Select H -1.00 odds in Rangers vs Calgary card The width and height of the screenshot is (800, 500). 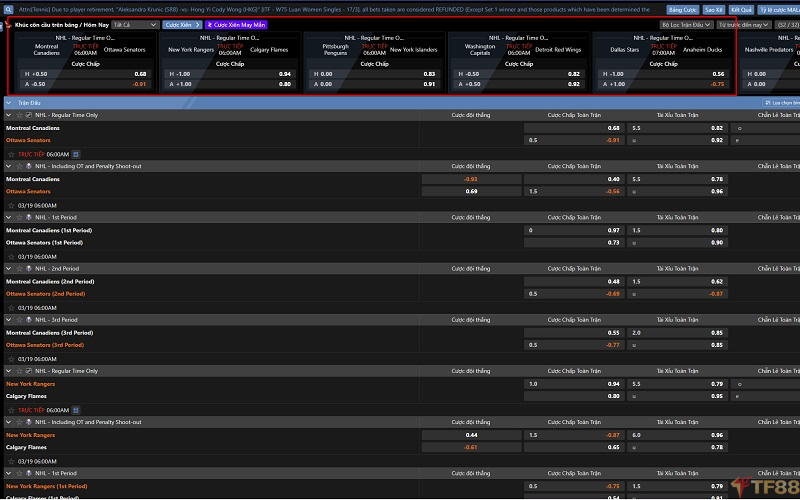[230, 74]
